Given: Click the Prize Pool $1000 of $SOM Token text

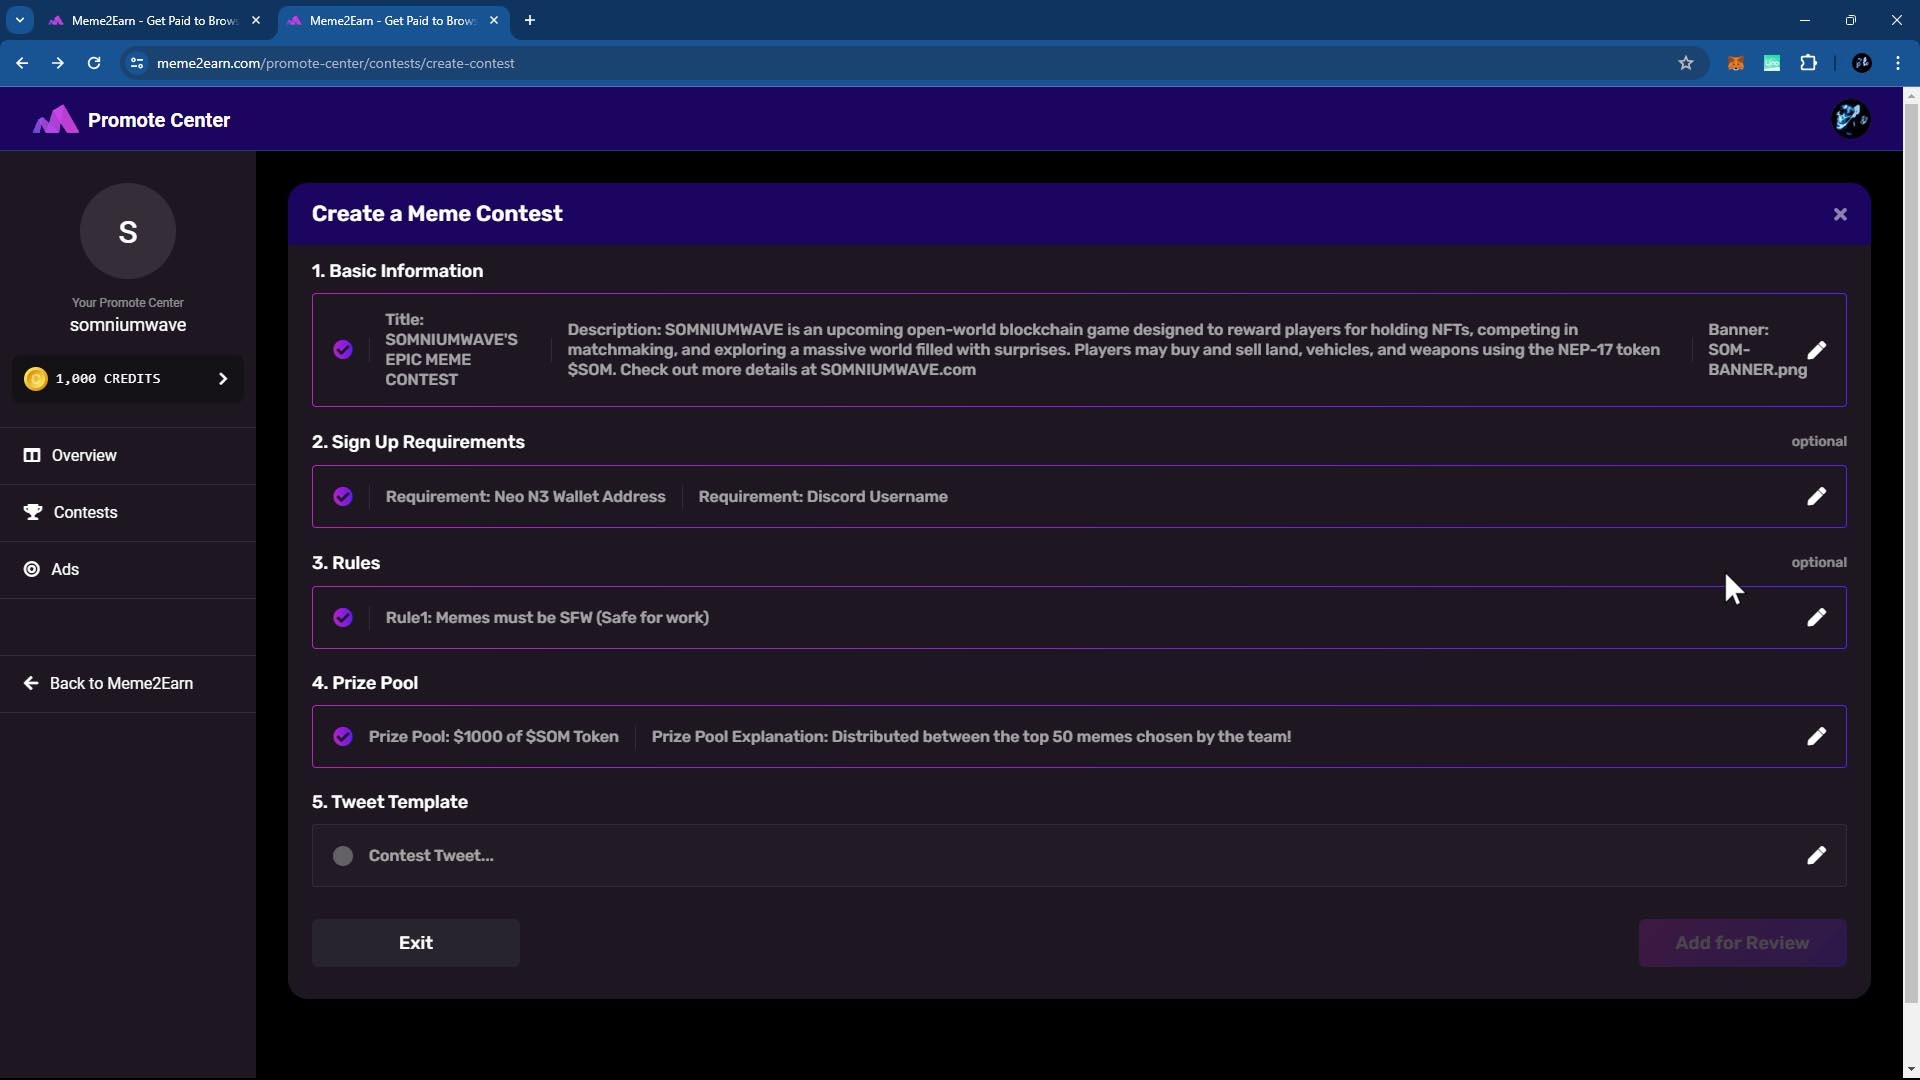Looking at the screenshot, I should (493, 736).
